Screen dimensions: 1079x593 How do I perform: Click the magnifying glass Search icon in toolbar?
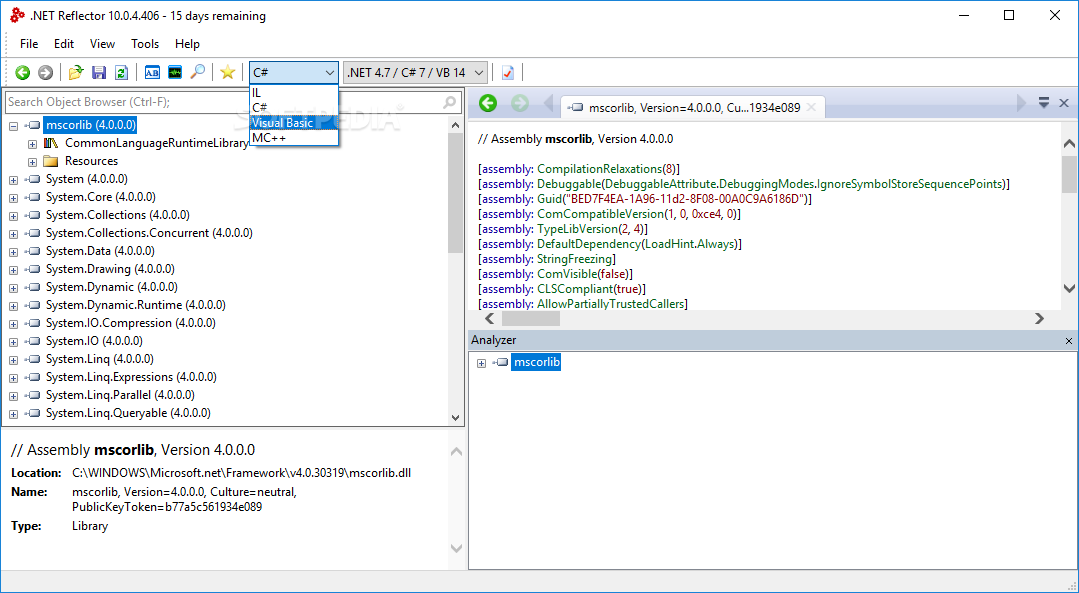(197, 72)
